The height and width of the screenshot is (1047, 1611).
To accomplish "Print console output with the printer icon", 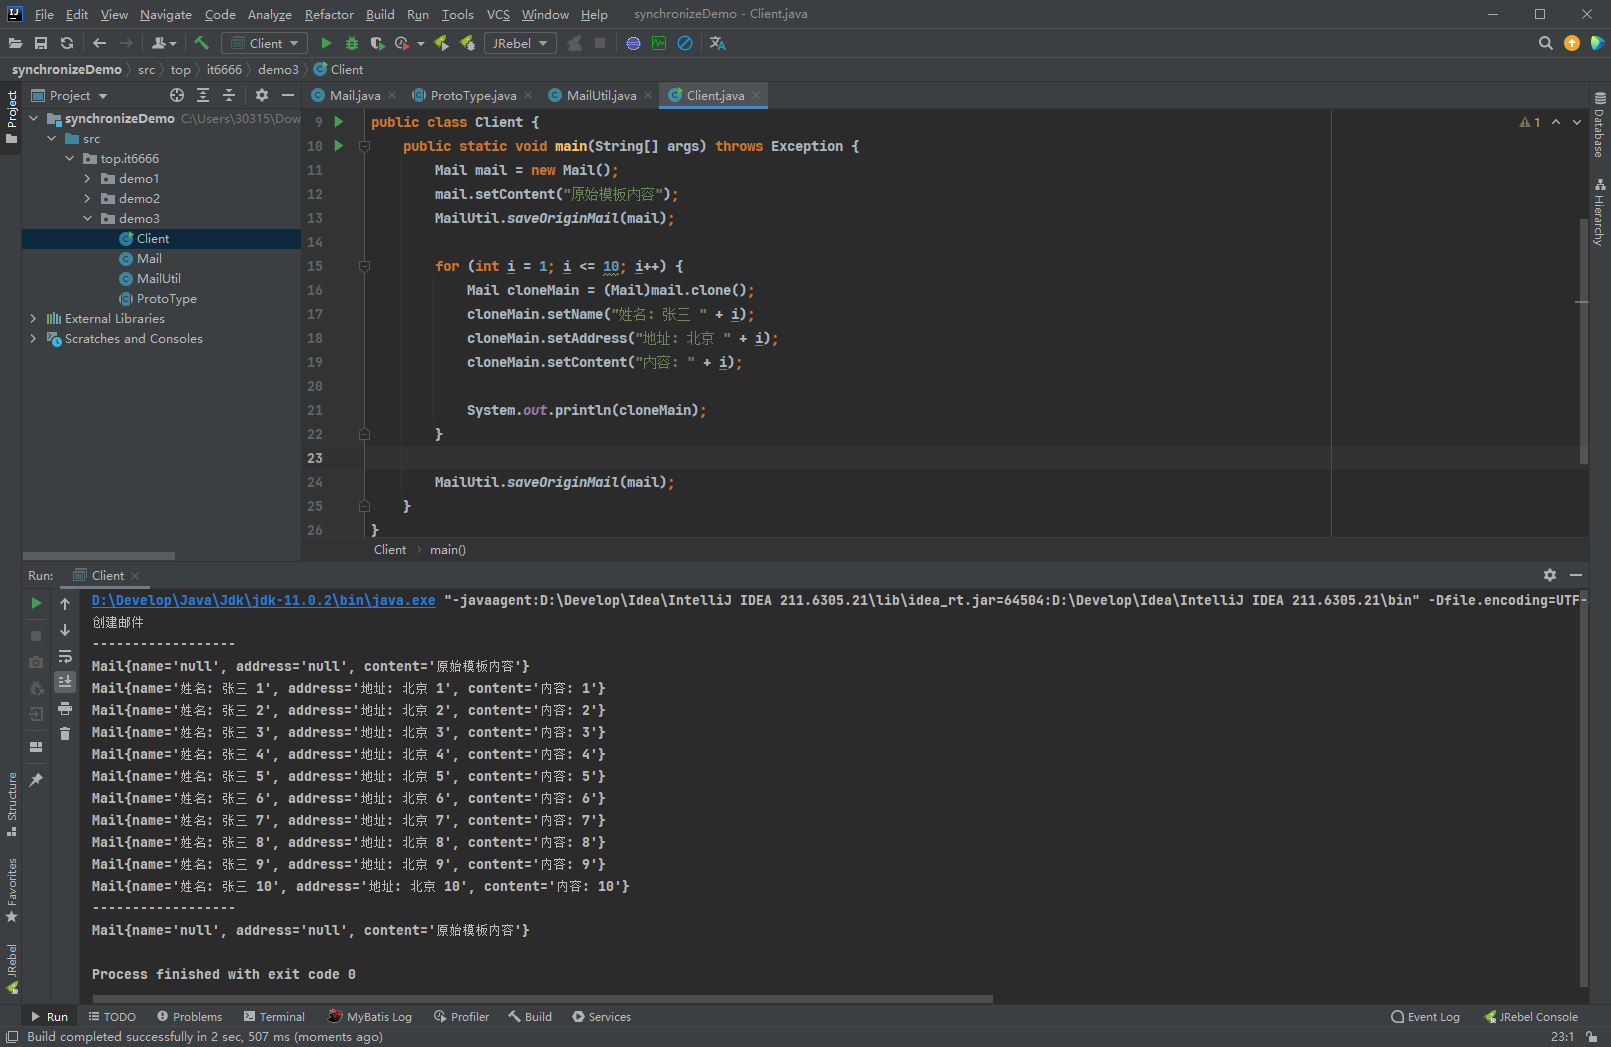I will point(65,708).
